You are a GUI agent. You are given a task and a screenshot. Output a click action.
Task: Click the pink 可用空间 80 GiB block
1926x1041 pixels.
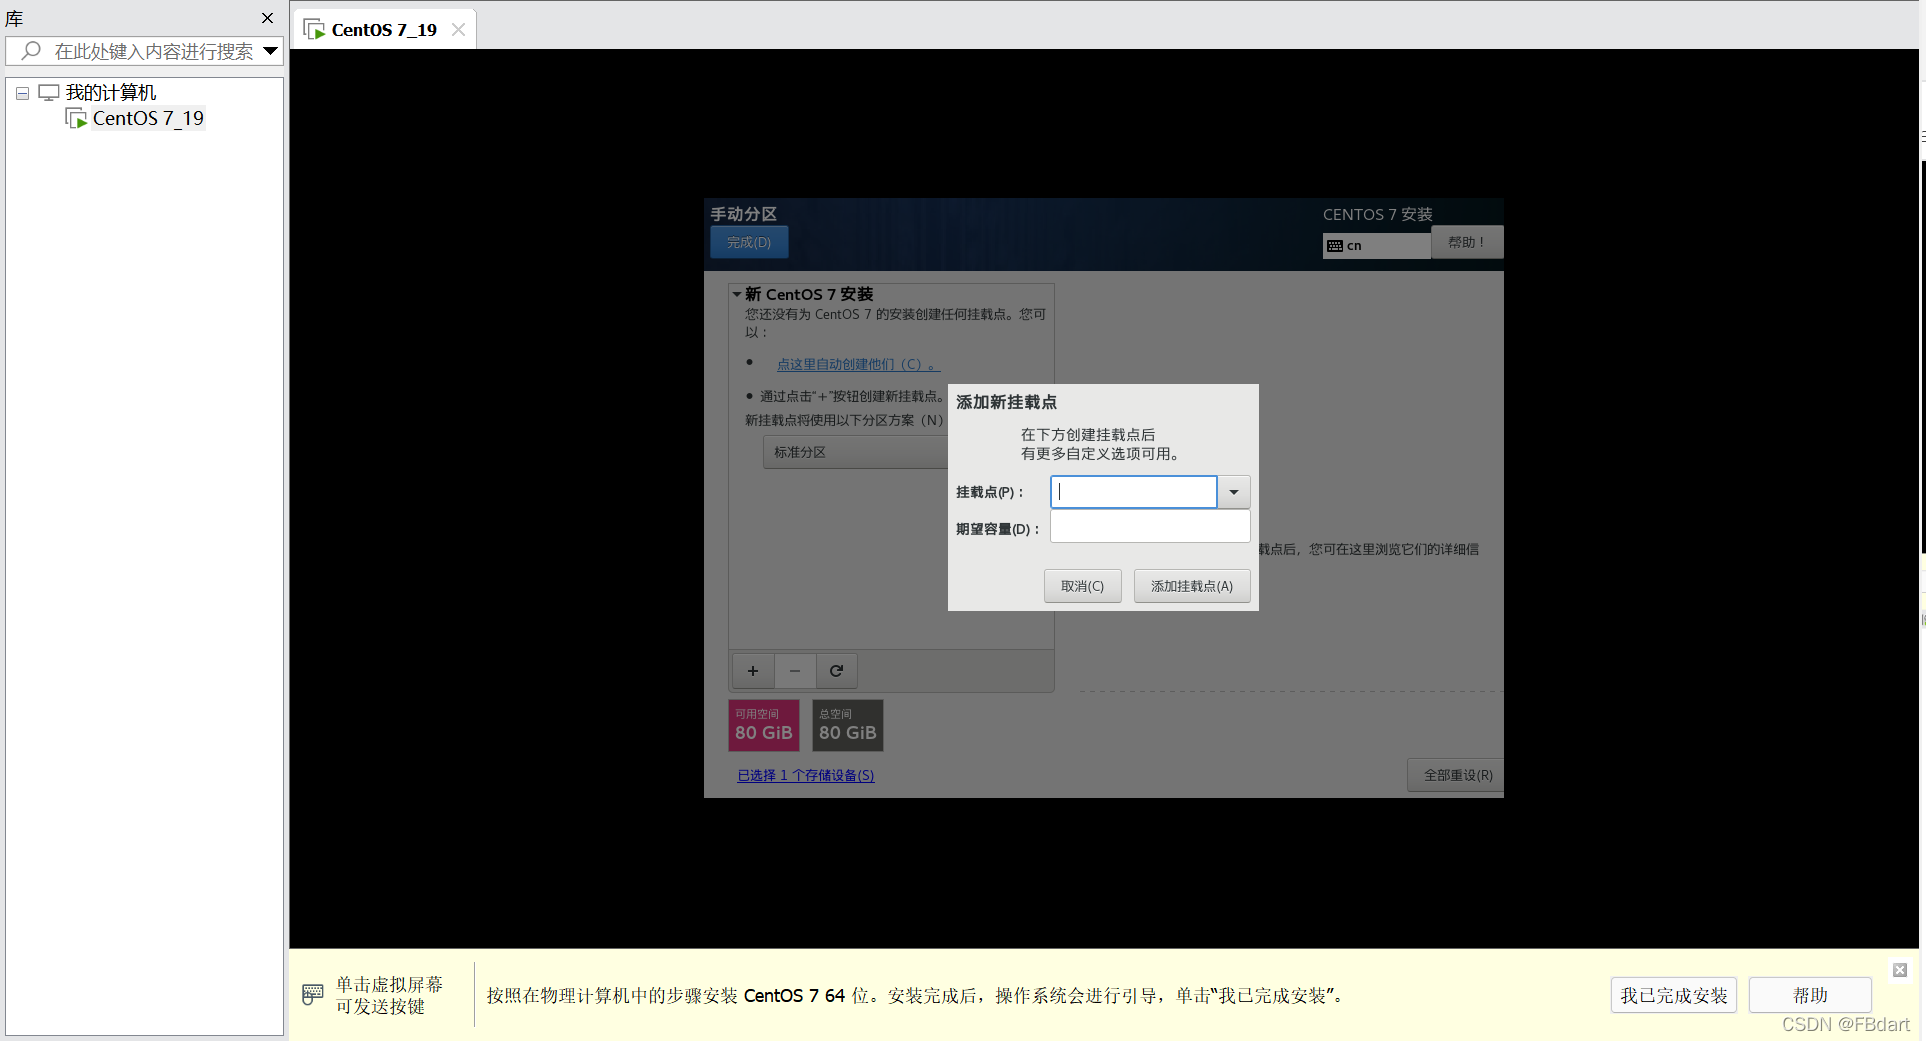763,725
